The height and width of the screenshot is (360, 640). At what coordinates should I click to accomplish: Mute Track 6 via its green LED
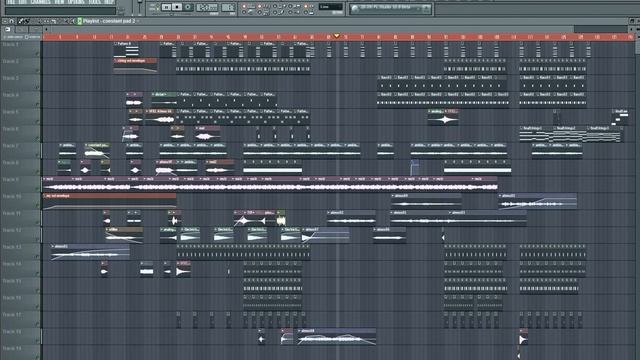(37, 138)
